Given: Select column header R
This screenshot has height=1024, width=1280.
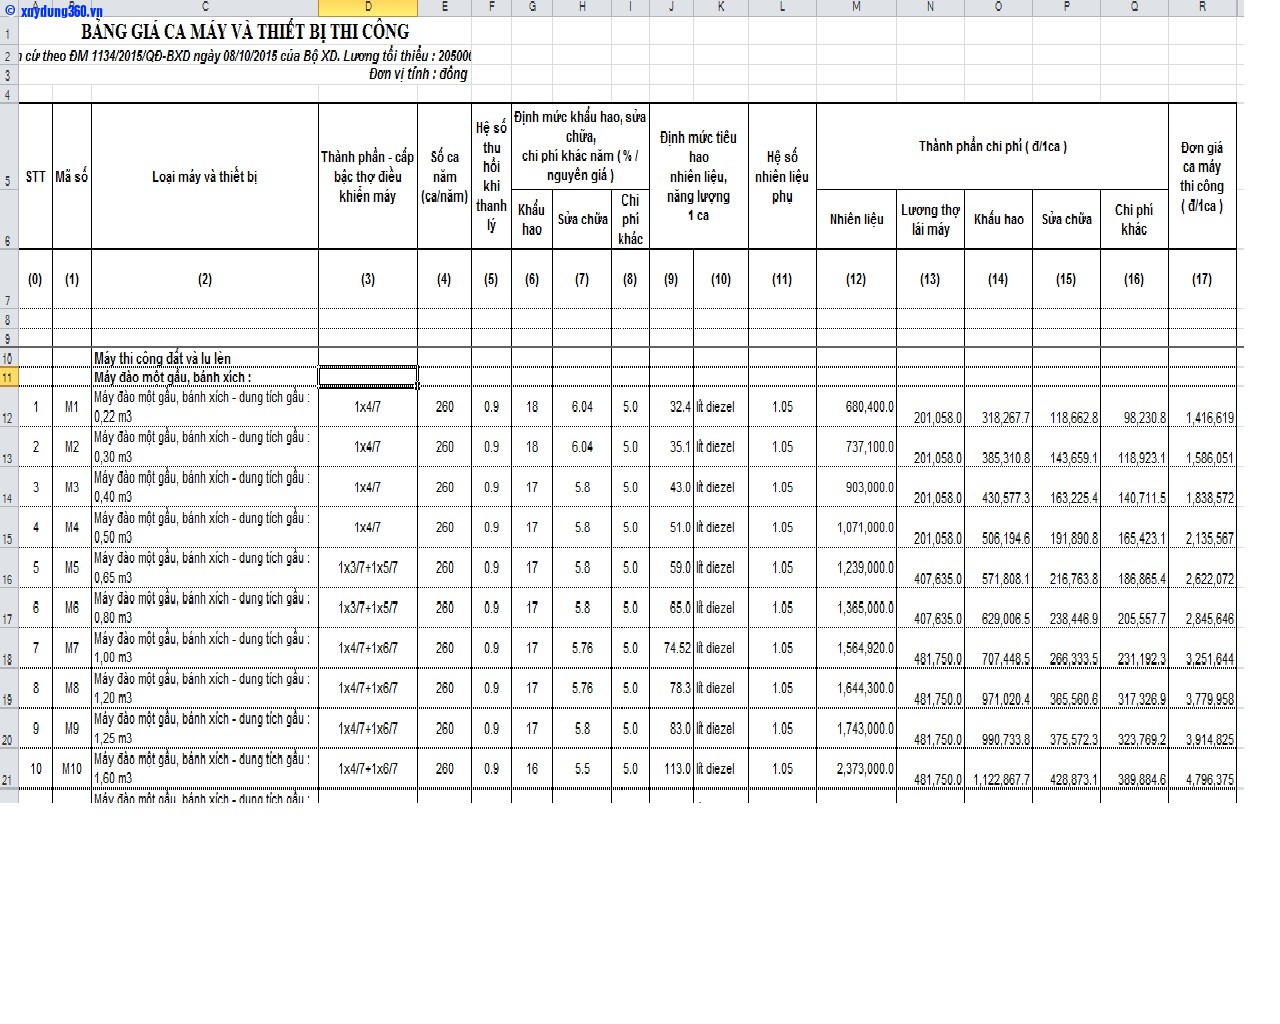Looking at the screenshot, I should pos(1202,8).
